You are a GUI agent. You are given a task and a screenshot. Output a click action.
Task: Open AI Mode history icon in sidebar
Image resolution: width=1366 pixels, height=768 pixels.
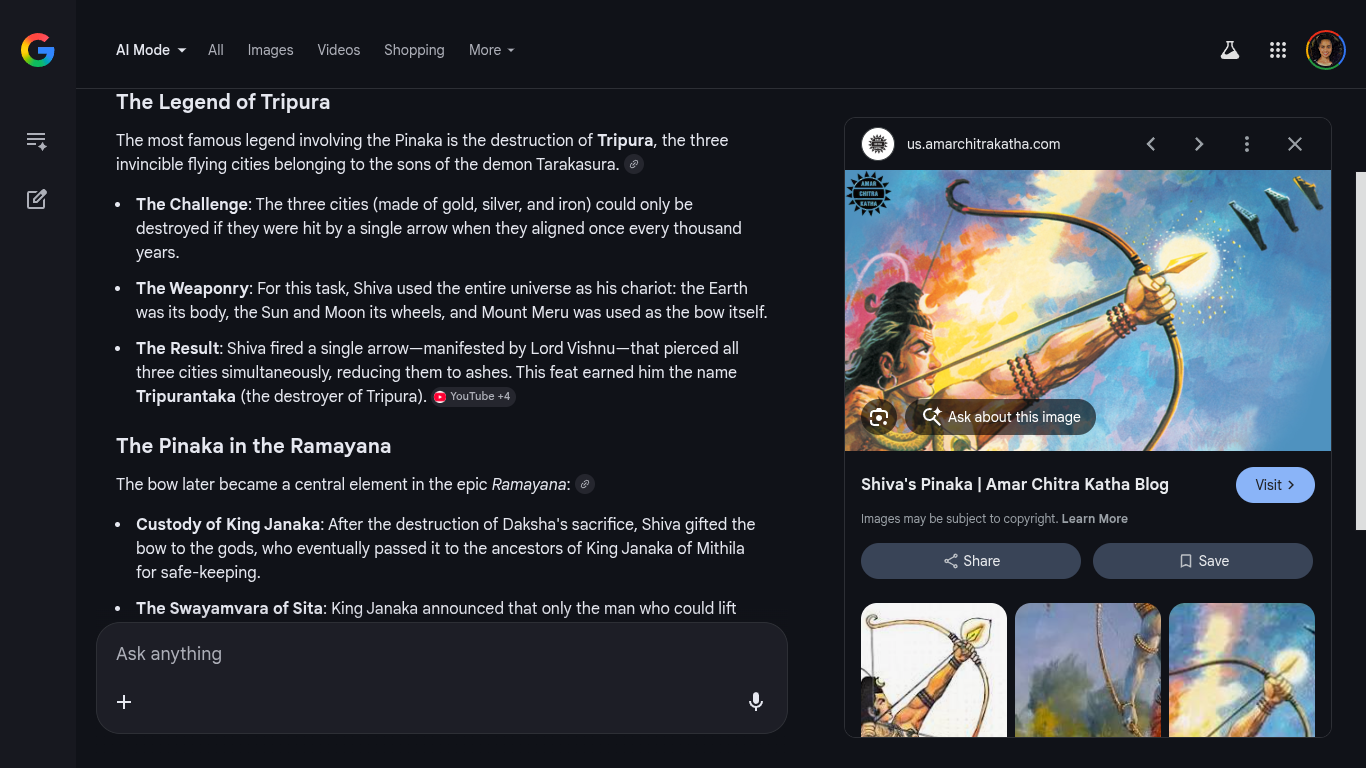coord(37,141)
